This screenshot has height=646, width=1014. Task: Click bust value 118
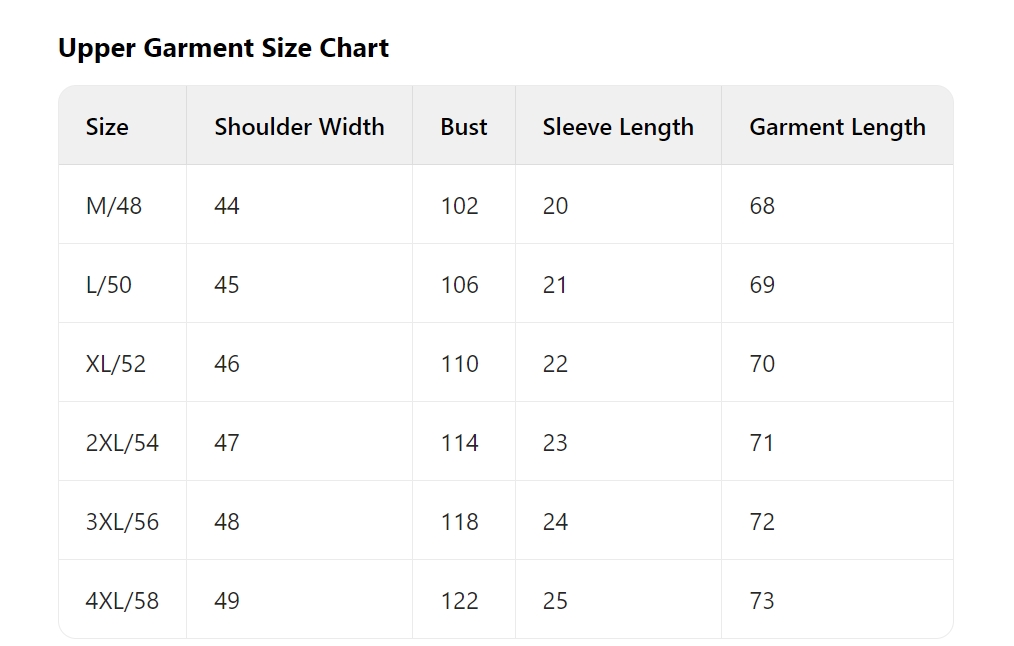click(x=460, y=521)
